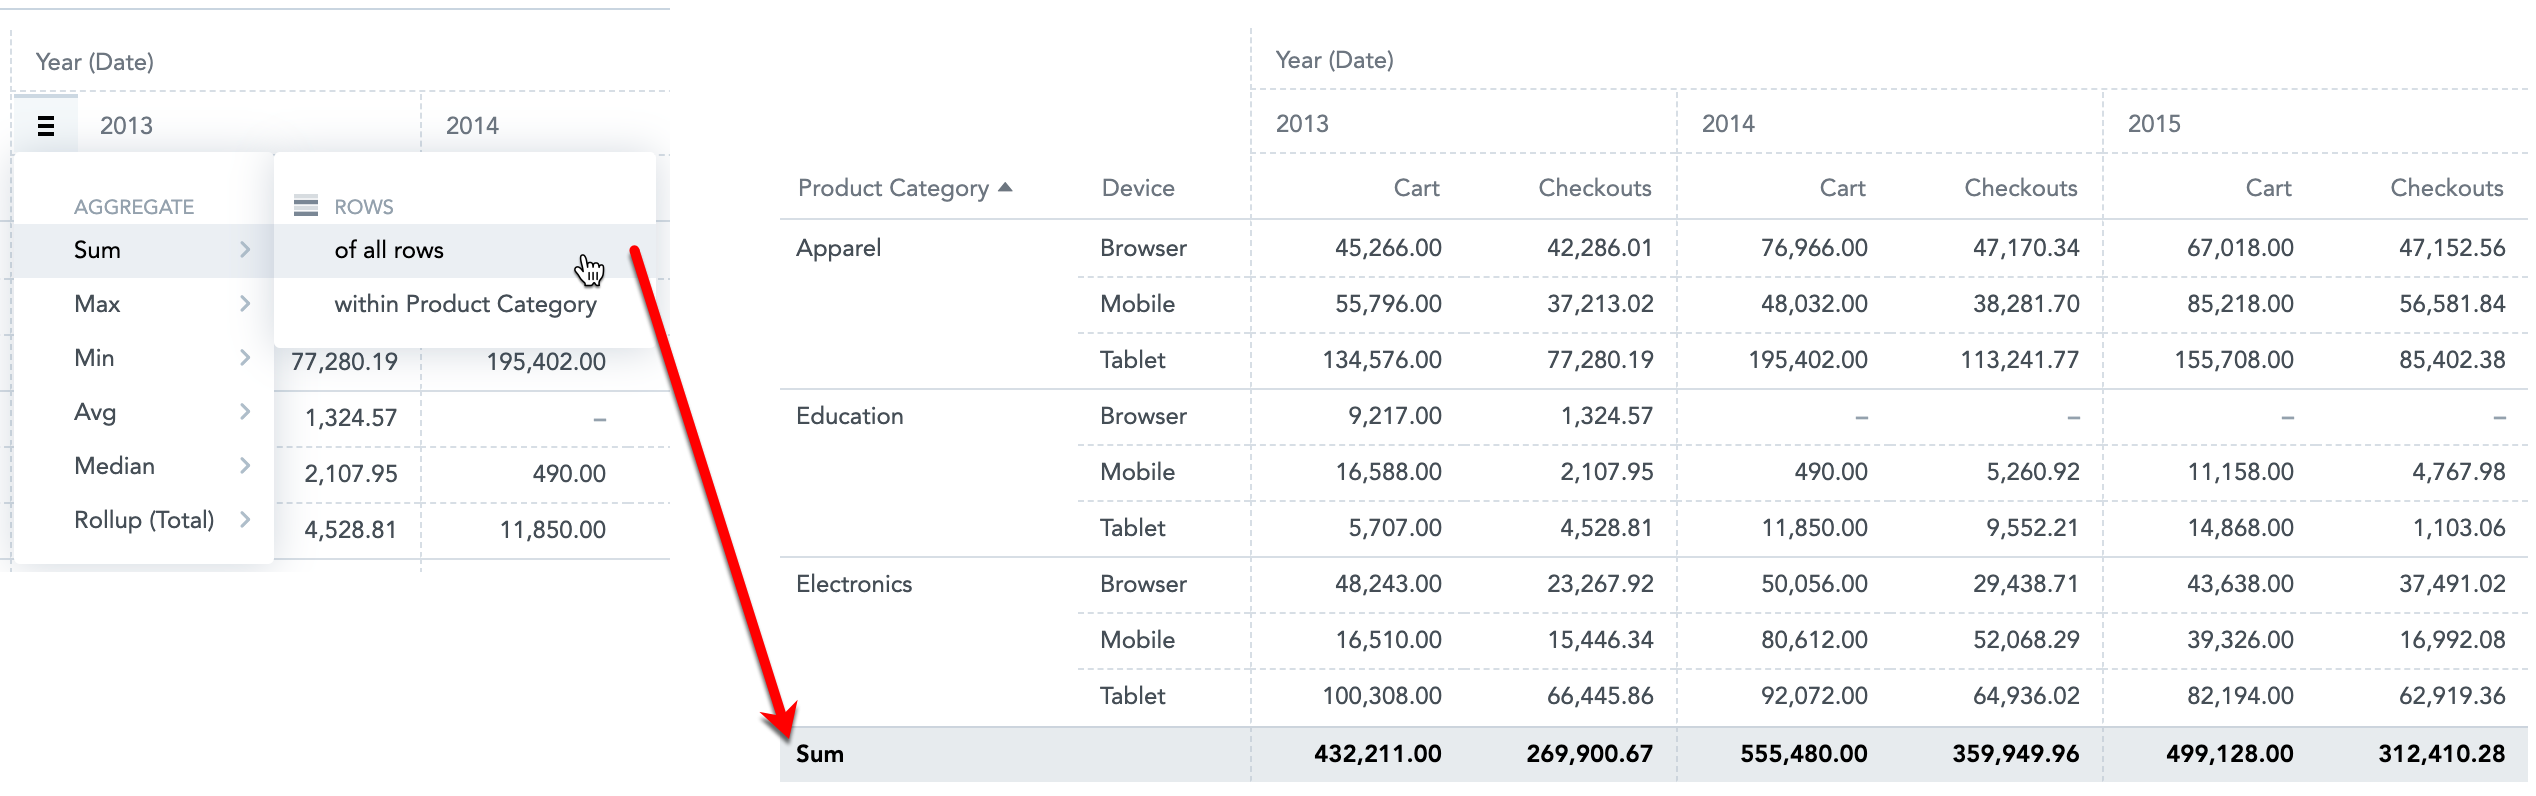Select the Median aggregate option
The height and width of the screenshot is (796, 2536).
[144, 466]
